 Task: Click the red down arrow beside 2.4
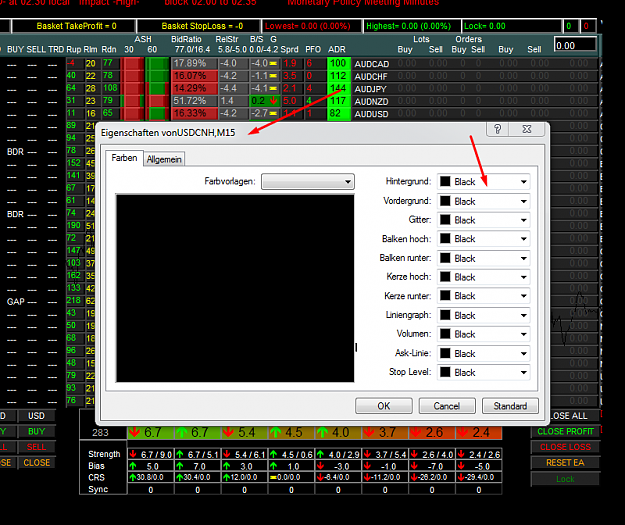click(463, 432)
